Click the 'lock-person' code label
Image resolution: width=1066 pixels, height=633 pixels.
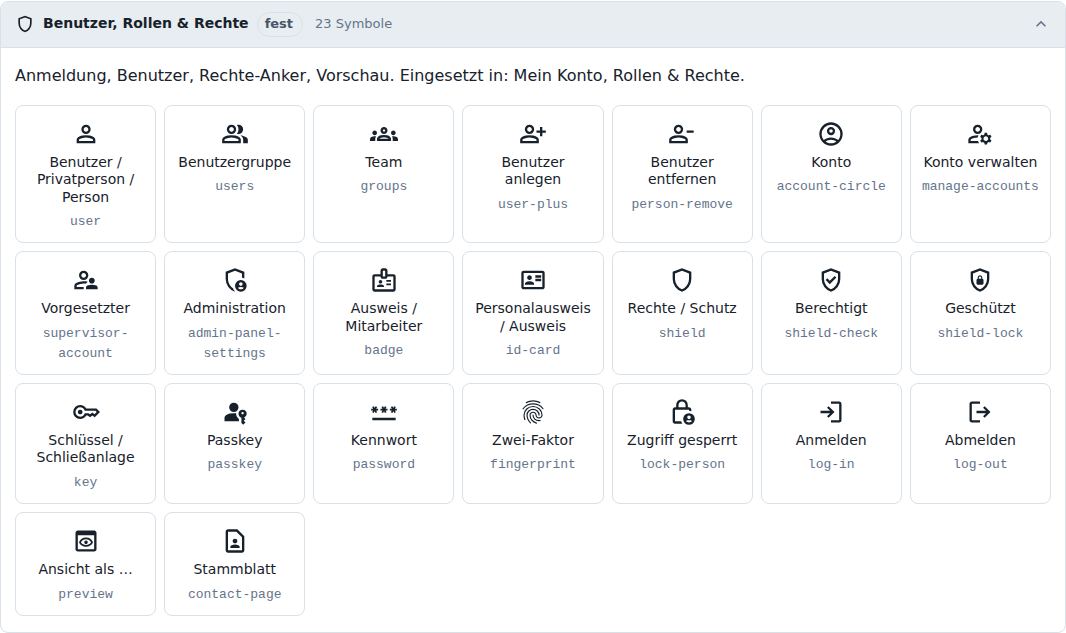point(682,464)
